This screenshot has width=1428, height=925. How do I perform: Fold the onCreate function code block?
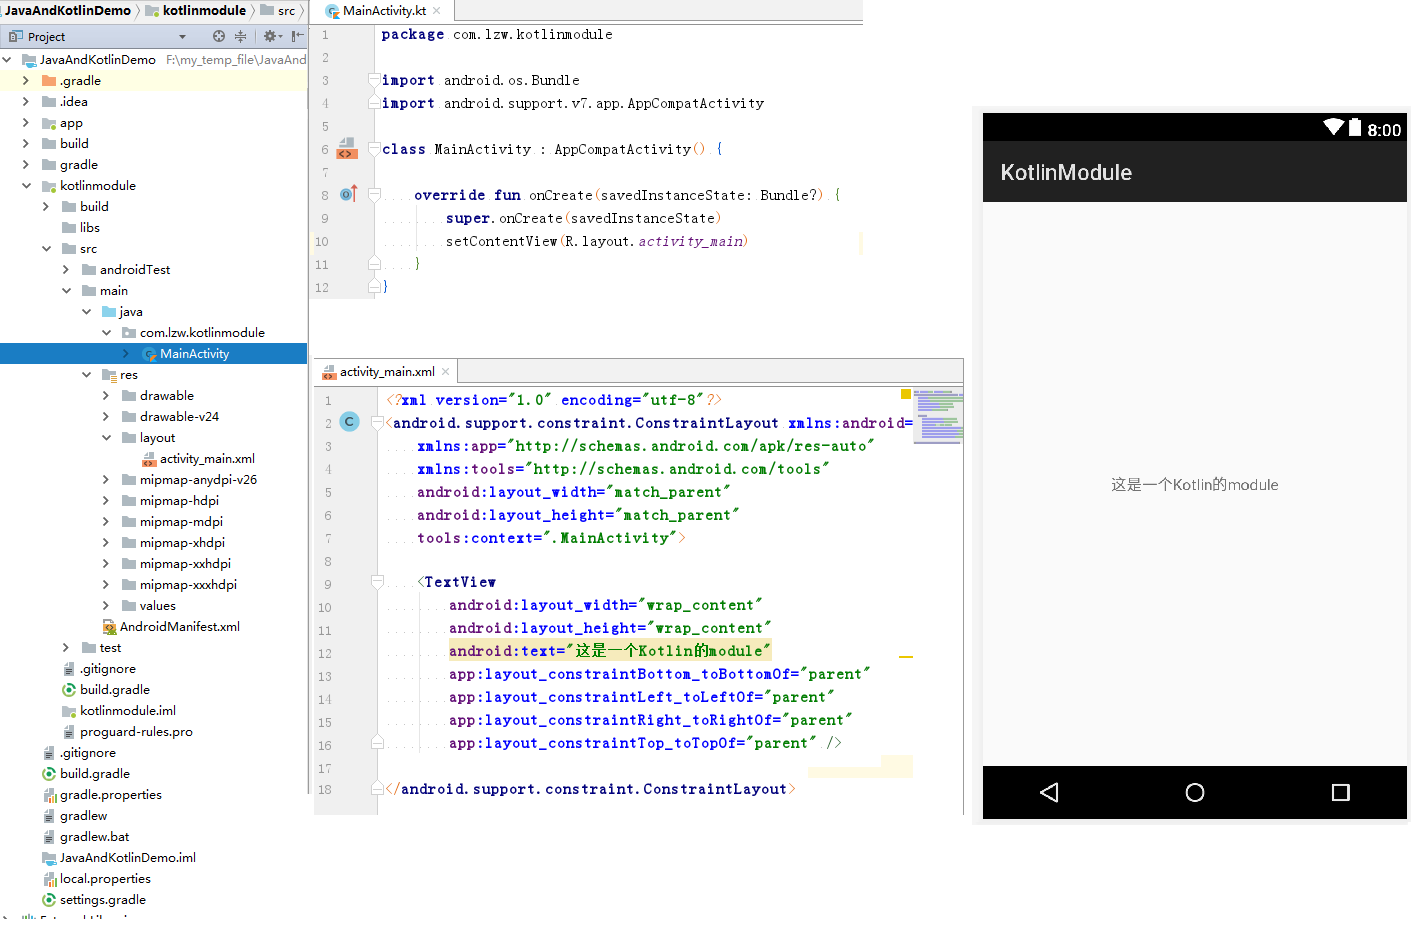pos(375,195)
